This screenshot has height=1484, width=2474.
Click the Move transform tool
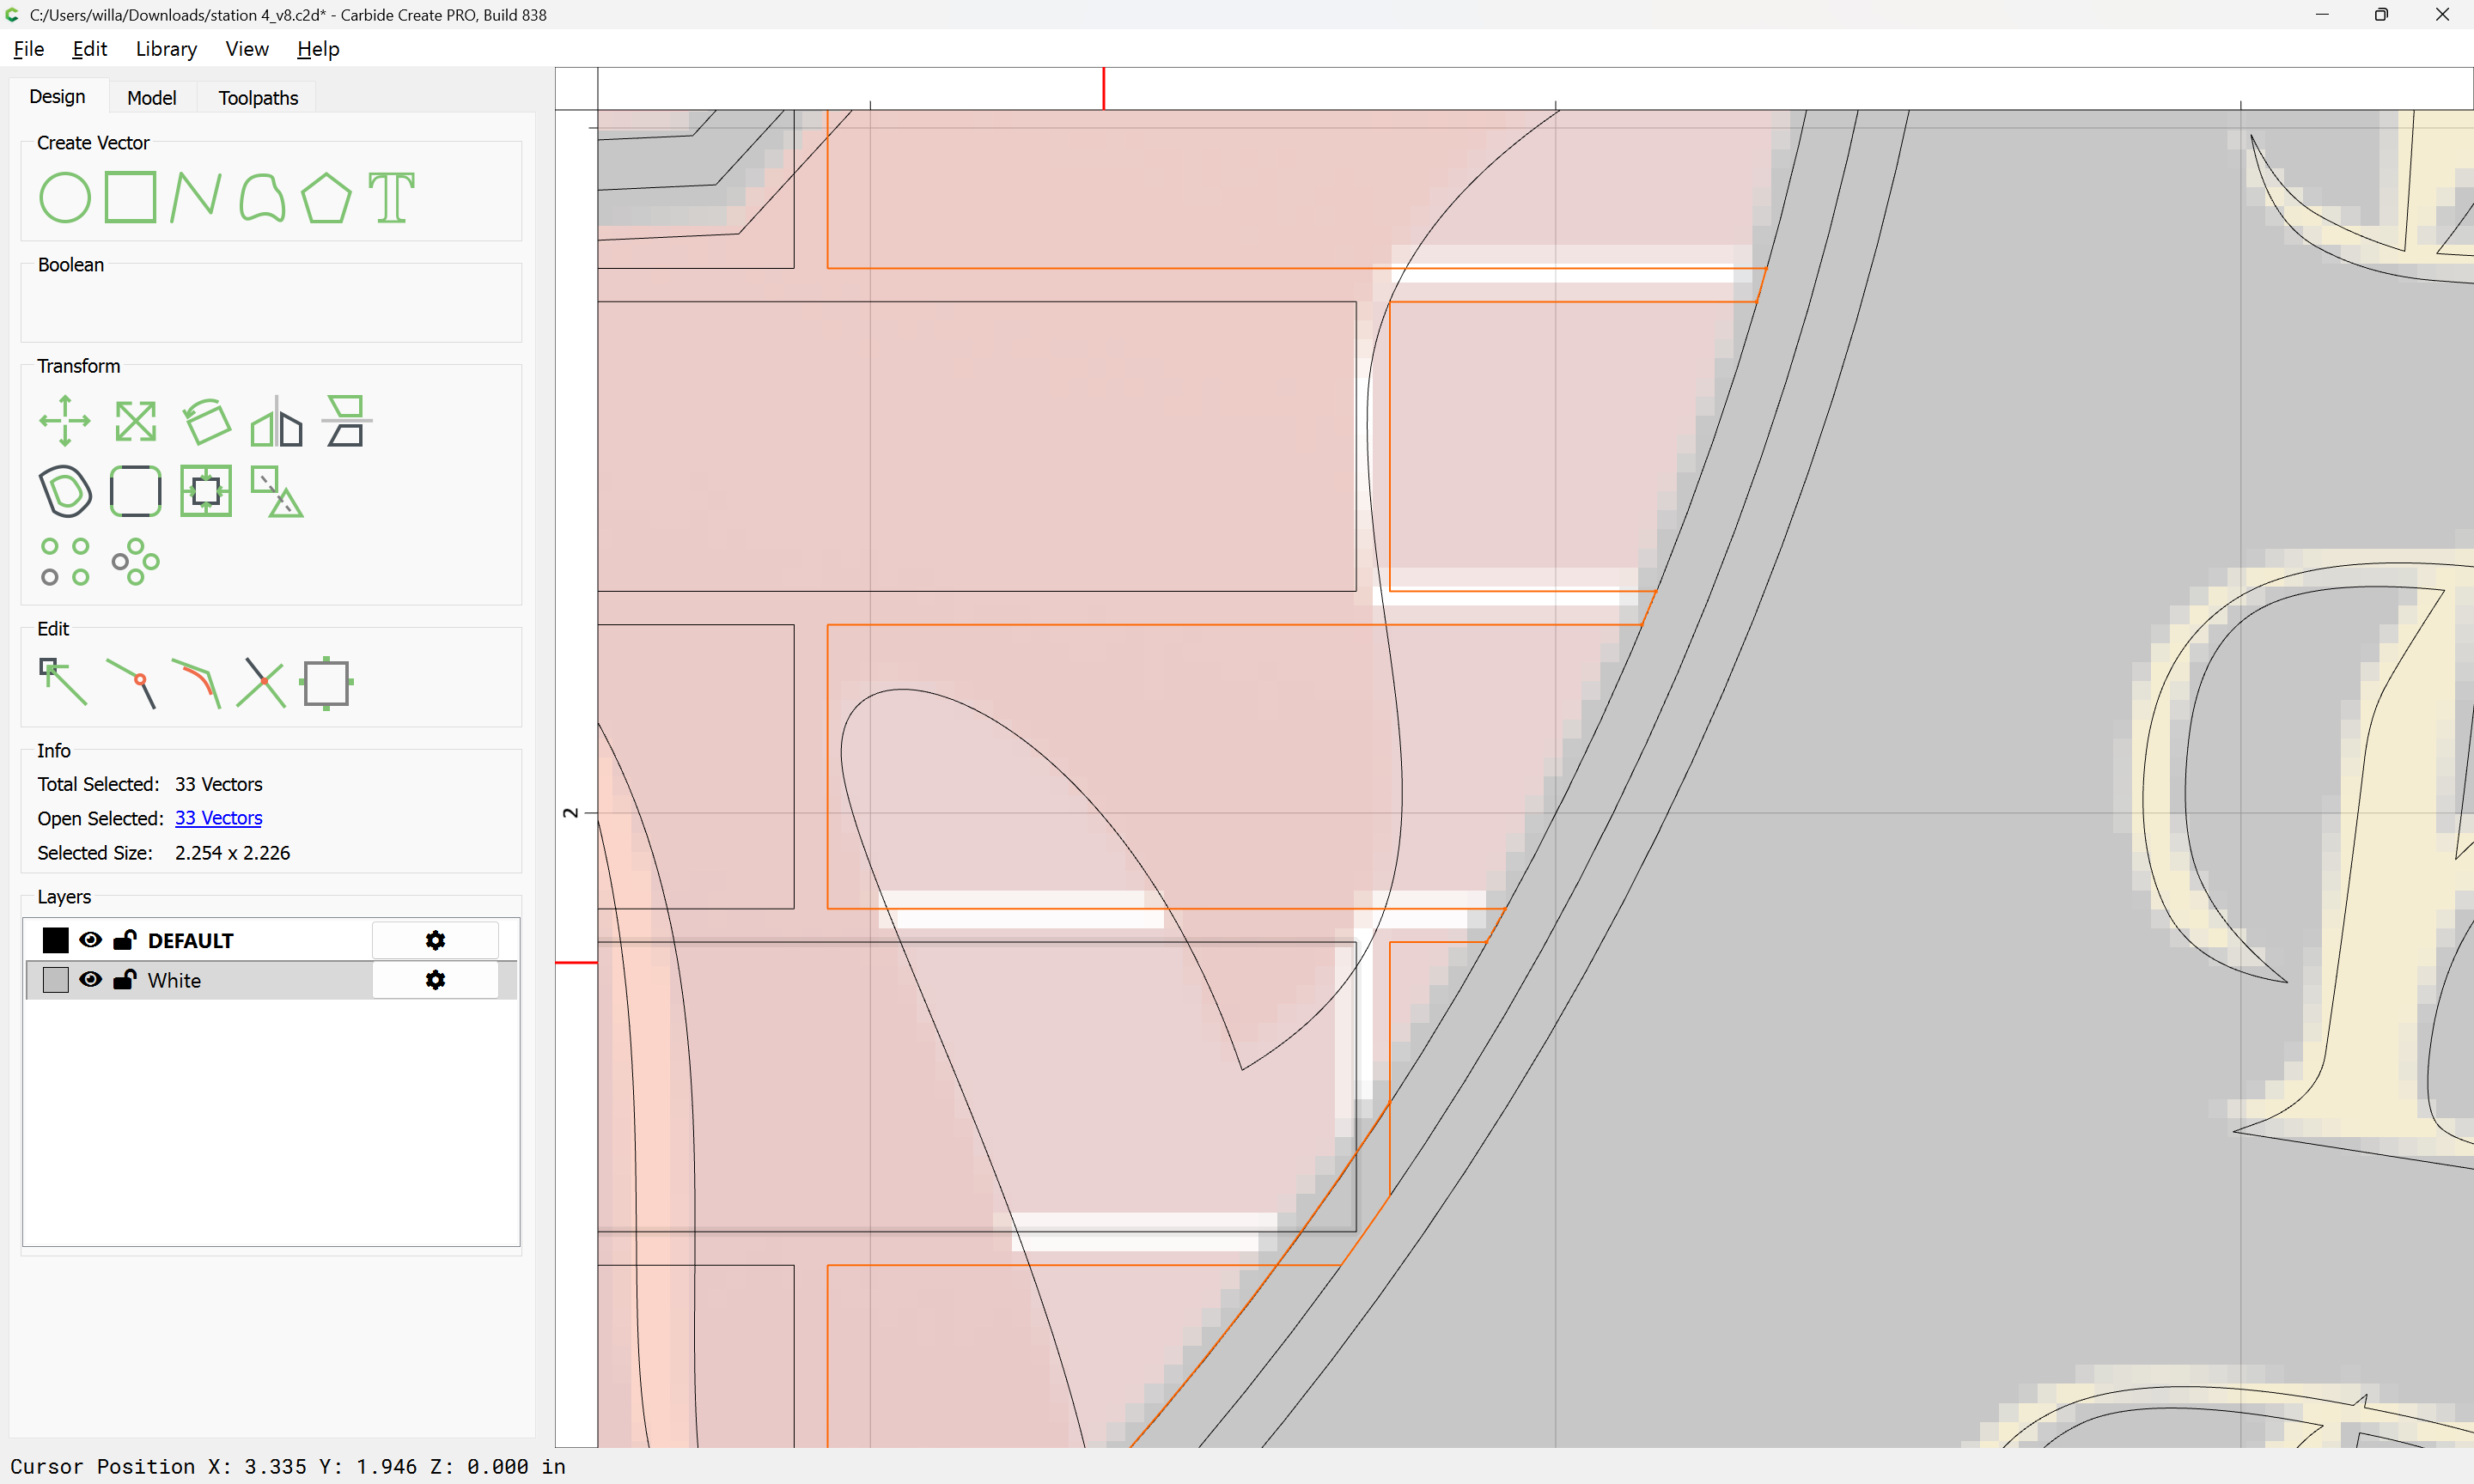coord(65,421)
